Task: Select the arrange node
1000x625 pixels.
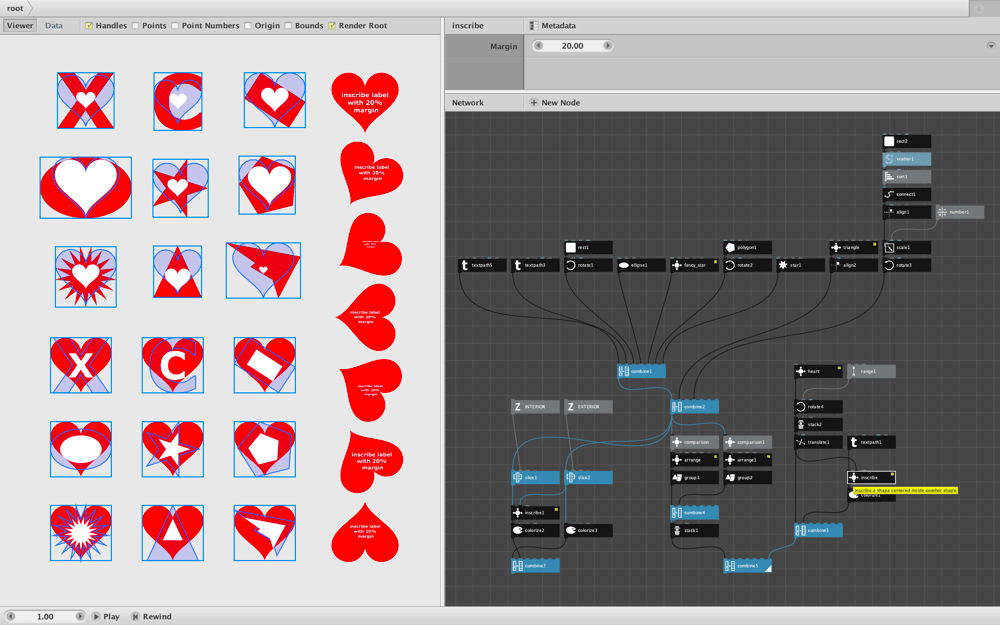Action: click(x=695, y=459)
